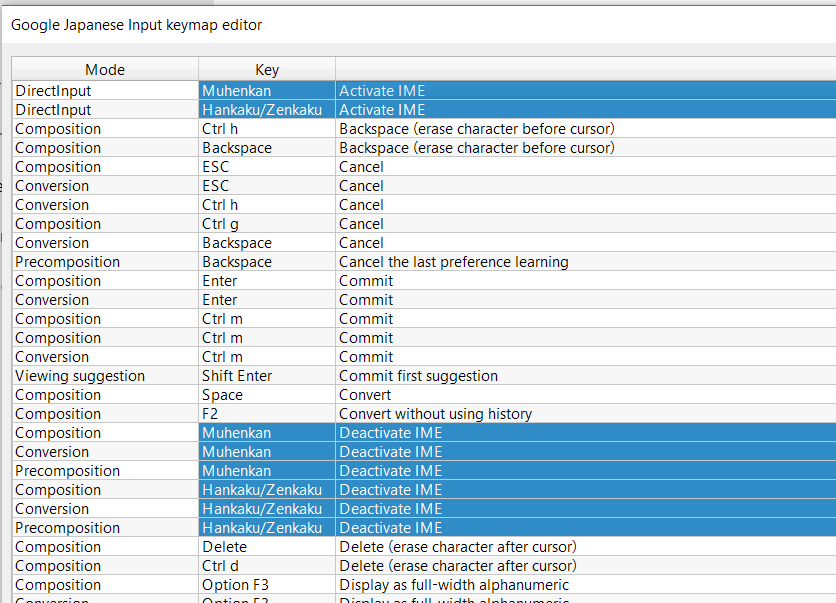Select the Enter key cell in the Conversion row
The width and height of the screenshot is (836, 603).
267,300
